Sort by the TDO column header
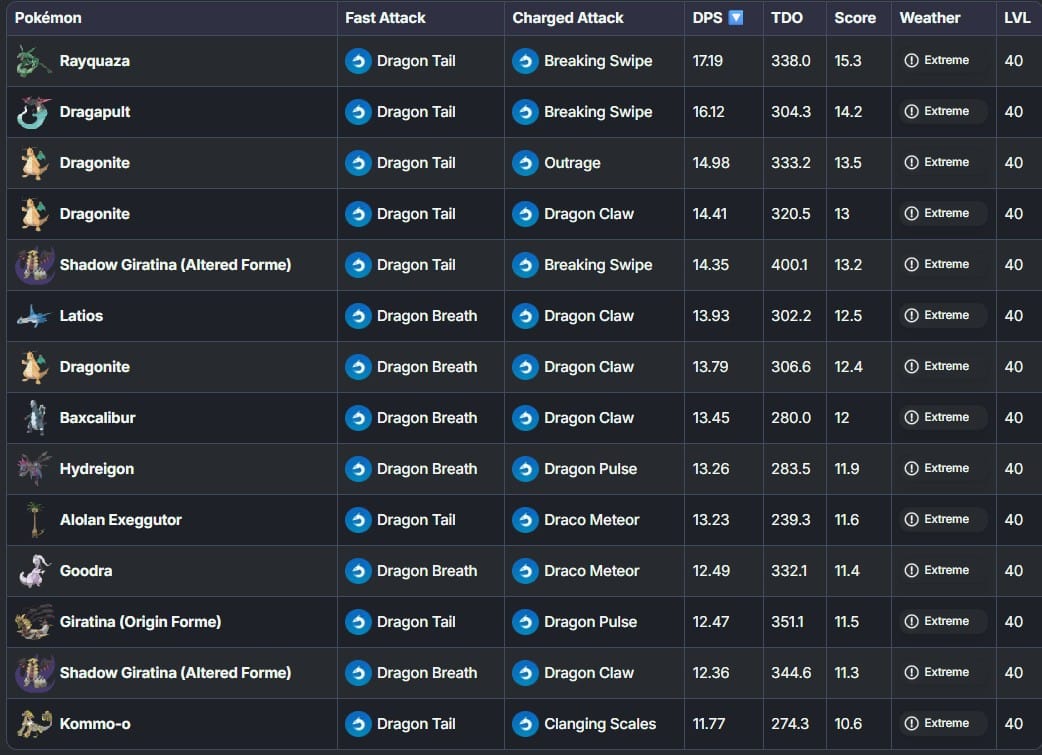This screenshot has width=1042, height=755. click(x=787, y=18)
